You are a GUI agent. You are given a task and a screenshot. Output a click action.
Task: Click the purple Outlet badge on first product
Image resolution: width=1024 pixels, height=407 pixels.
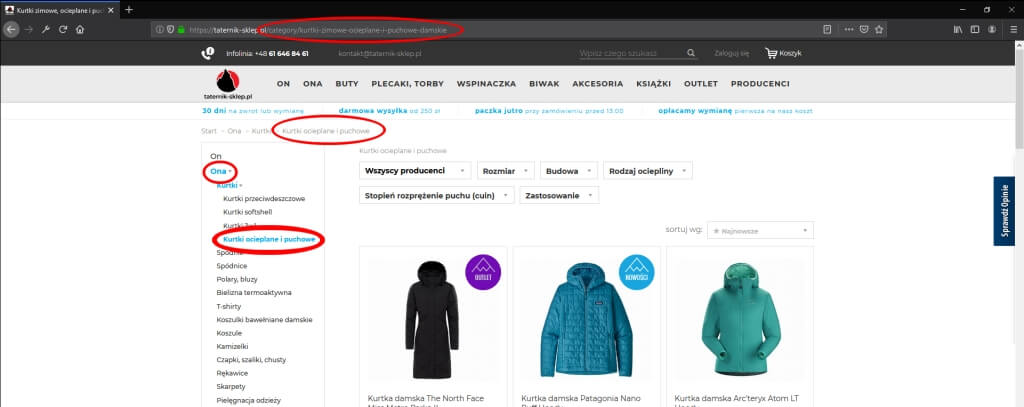click(x=483, y=272)
